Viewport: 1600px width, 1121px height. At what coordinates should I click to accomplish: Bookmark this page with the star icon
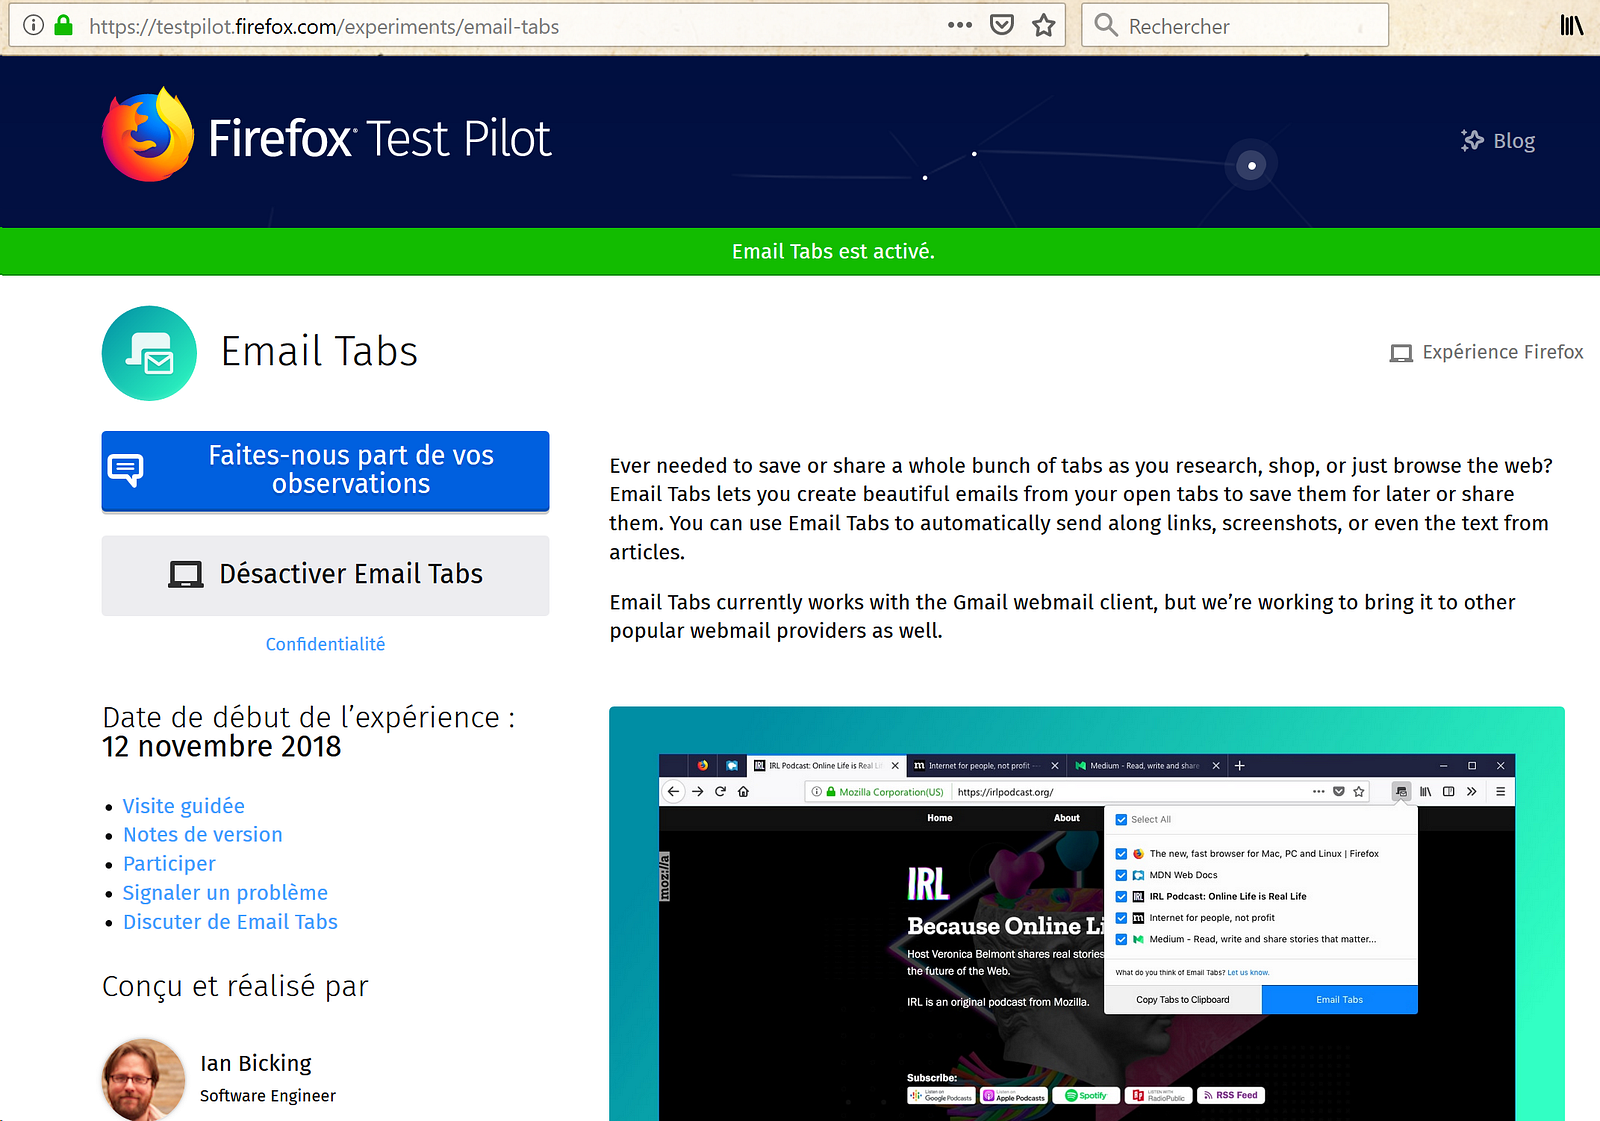tap(1044, 25)
